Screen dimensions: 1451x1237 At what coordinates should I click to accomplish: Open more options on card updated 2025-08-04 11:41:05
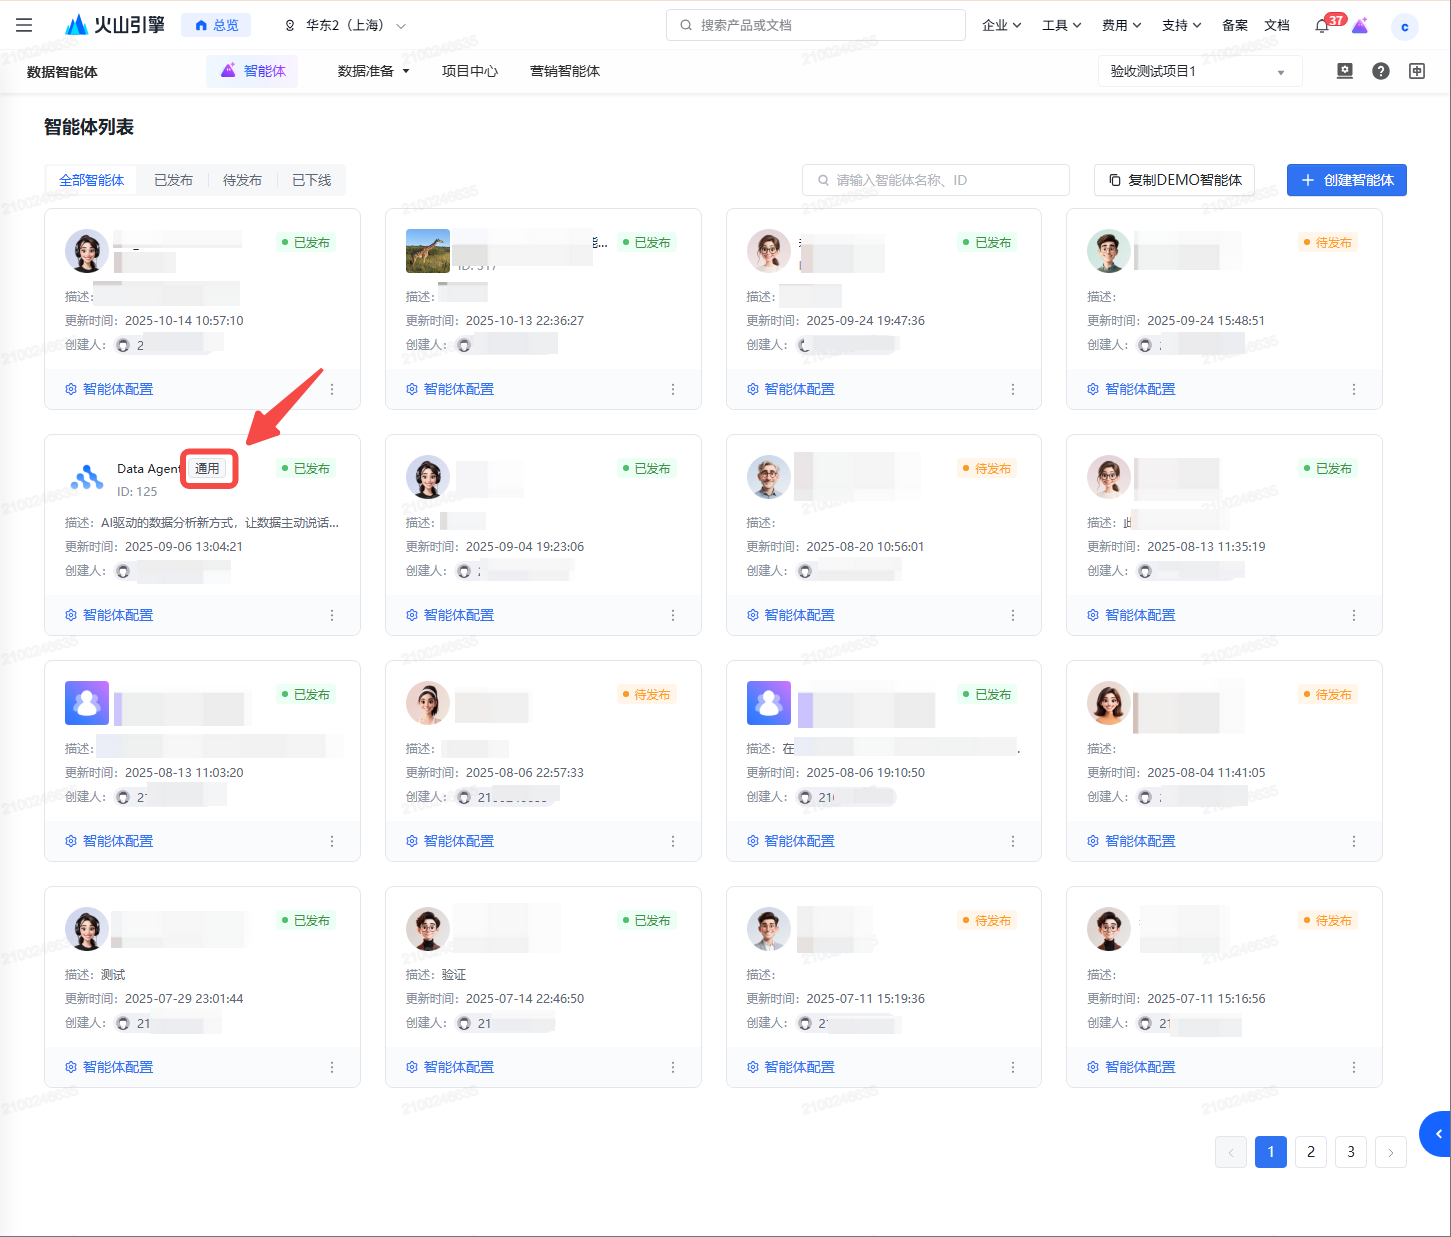pos(1354,841)
